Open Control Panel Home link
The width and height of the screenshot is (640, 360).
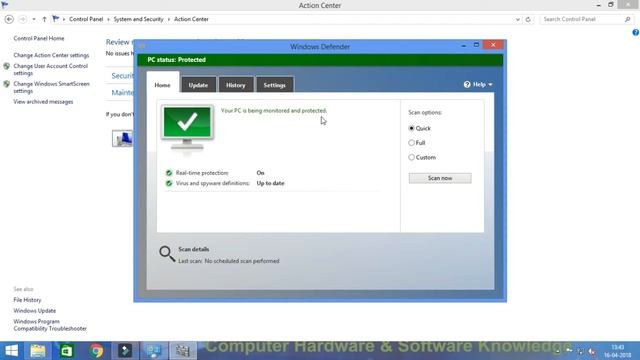pos(39,38)
